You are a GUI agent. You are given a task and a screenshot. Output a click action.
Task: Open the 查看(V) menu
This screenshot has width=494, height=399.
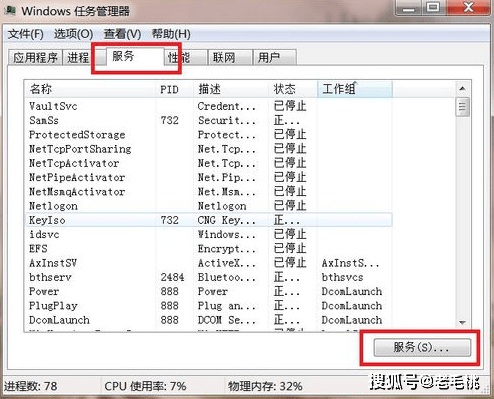(122, 34)
